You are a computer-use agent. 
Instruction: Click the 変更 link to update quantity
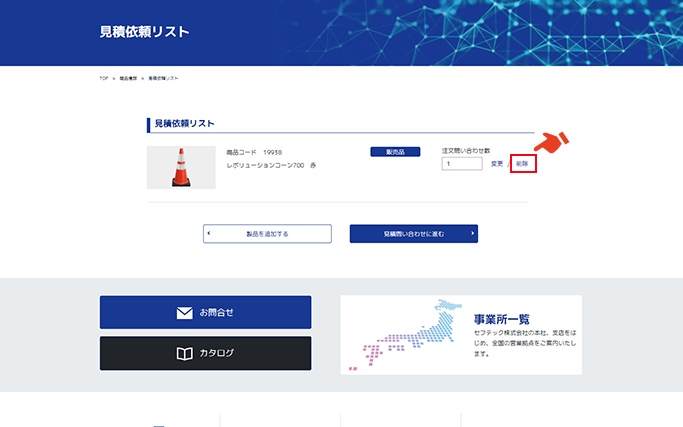pos(497,164)
